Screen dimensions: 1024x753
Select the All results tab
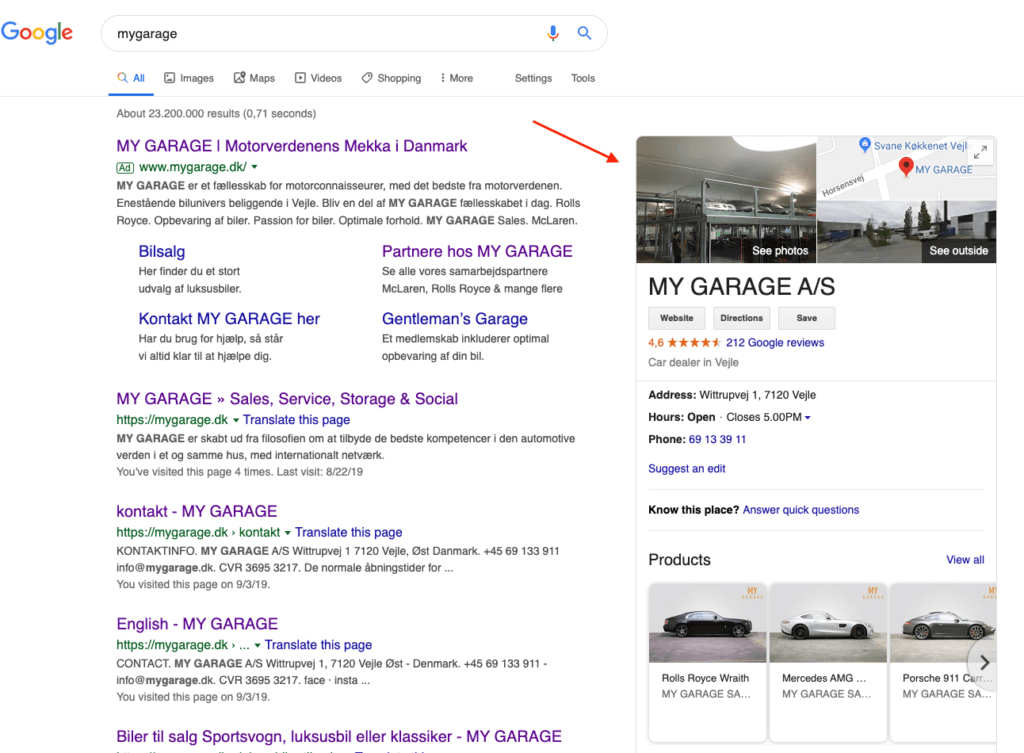[x=131, y=78]
